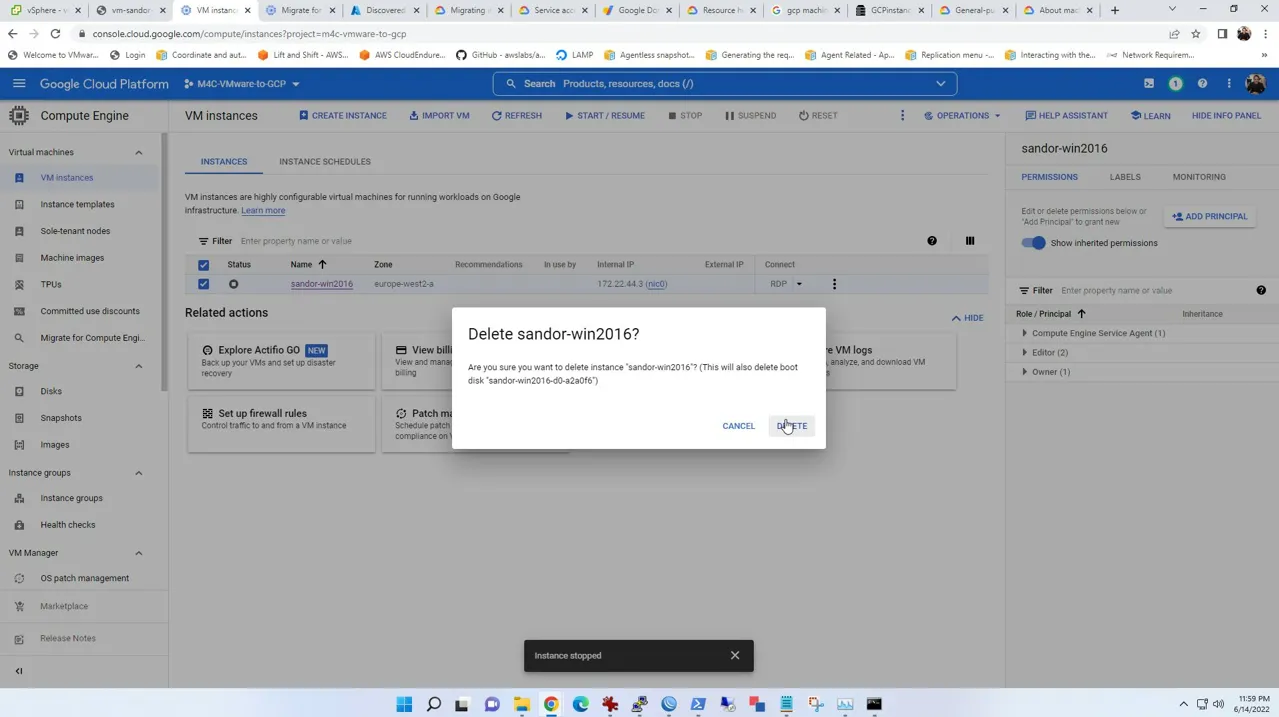Screen dimensions: 1279x717
Task: Click ADD PRINCIPAL button
Action: [x=1210, y=217]
